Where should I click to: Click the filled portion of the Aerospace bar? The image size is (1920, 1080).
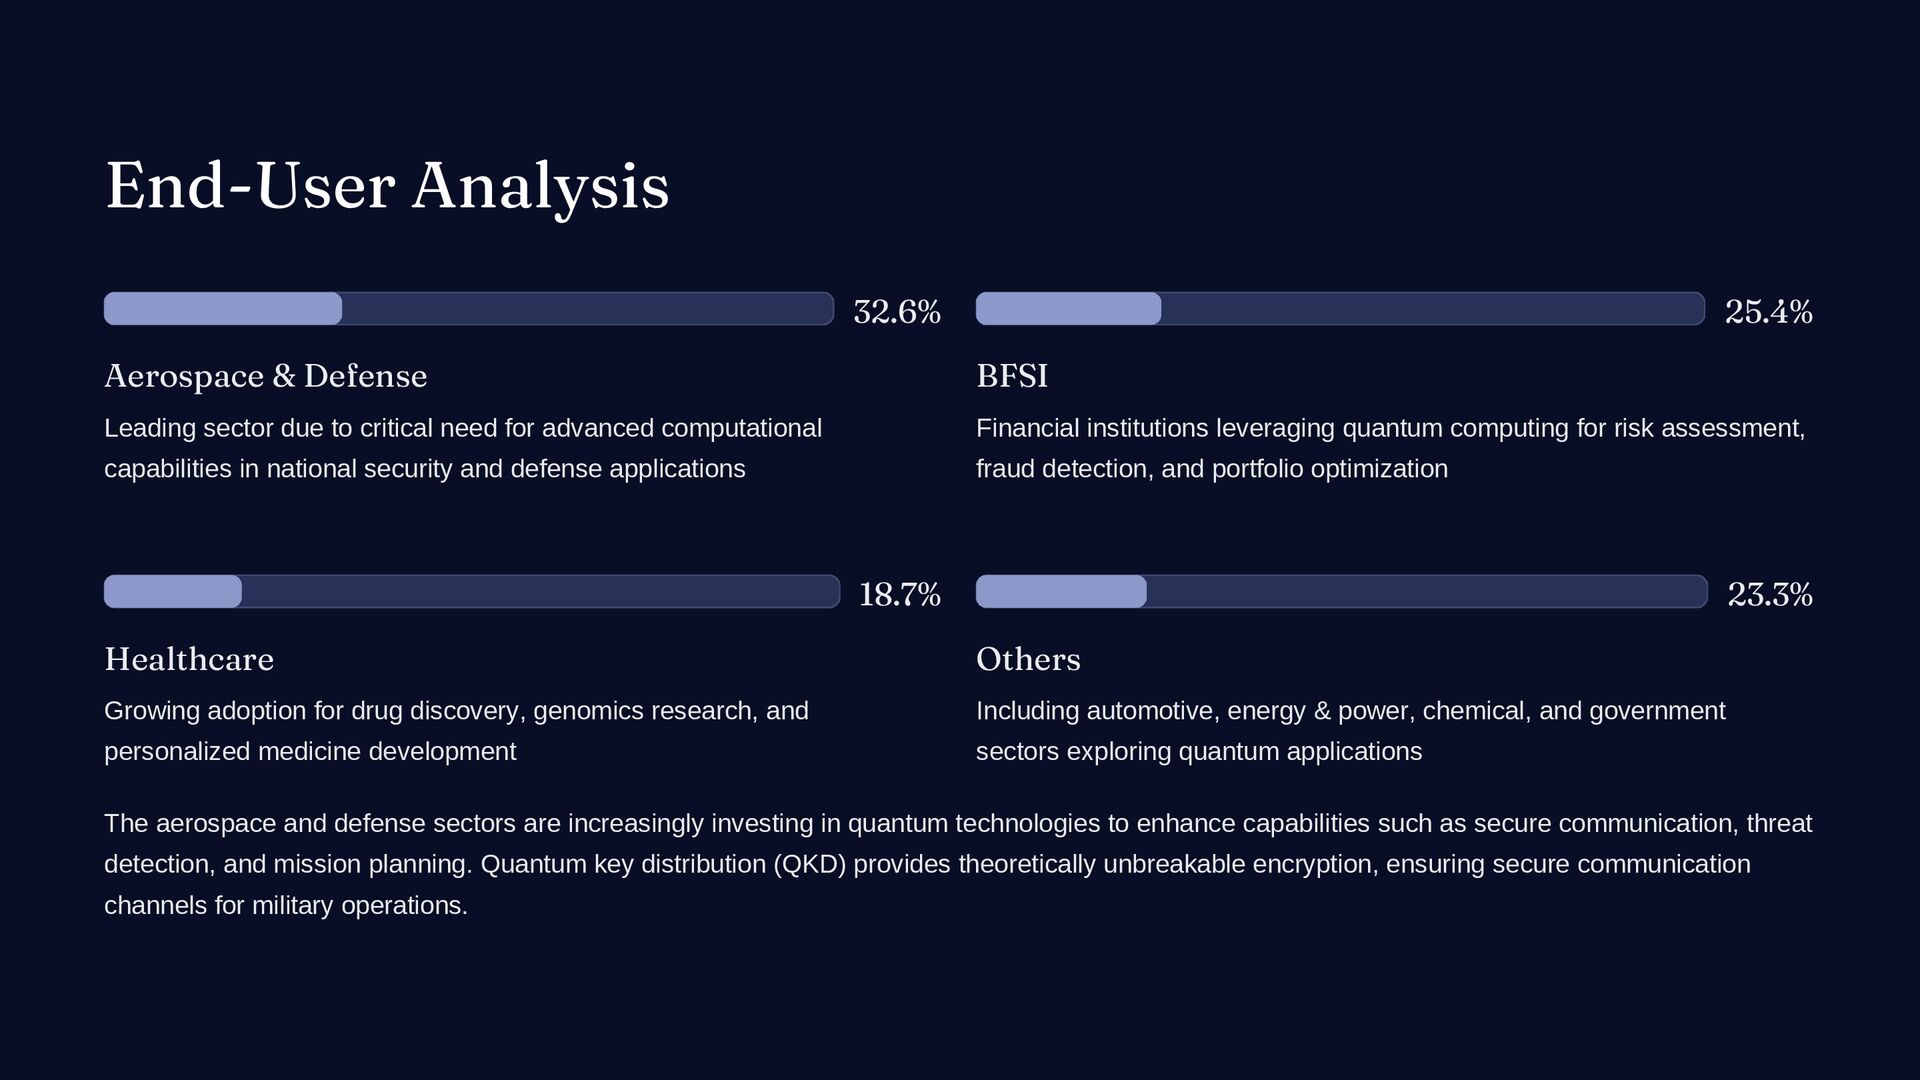(223, 308)
